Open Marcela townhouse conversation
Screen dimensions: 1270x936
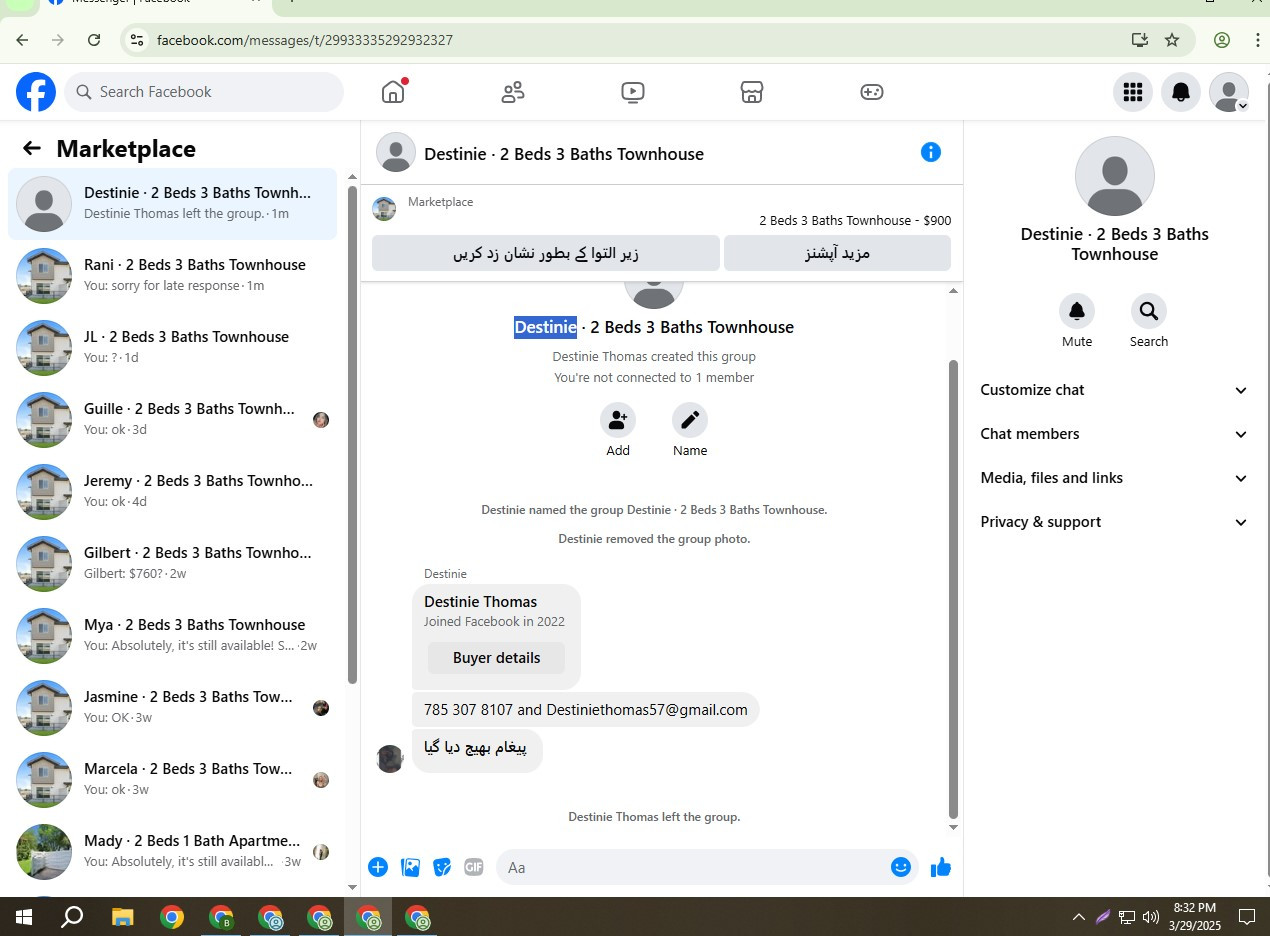pos(173,779)
